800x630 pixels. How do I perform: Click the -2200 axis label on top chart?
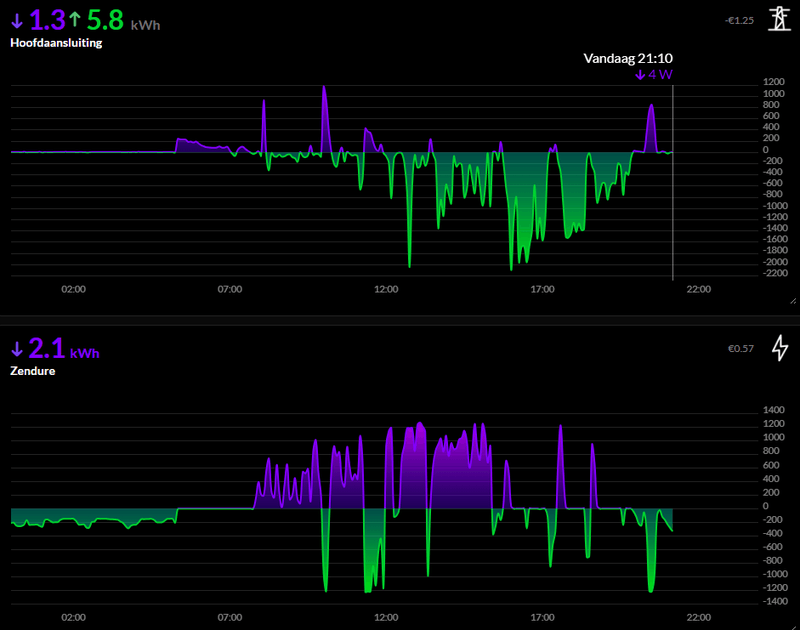point(776,273)
